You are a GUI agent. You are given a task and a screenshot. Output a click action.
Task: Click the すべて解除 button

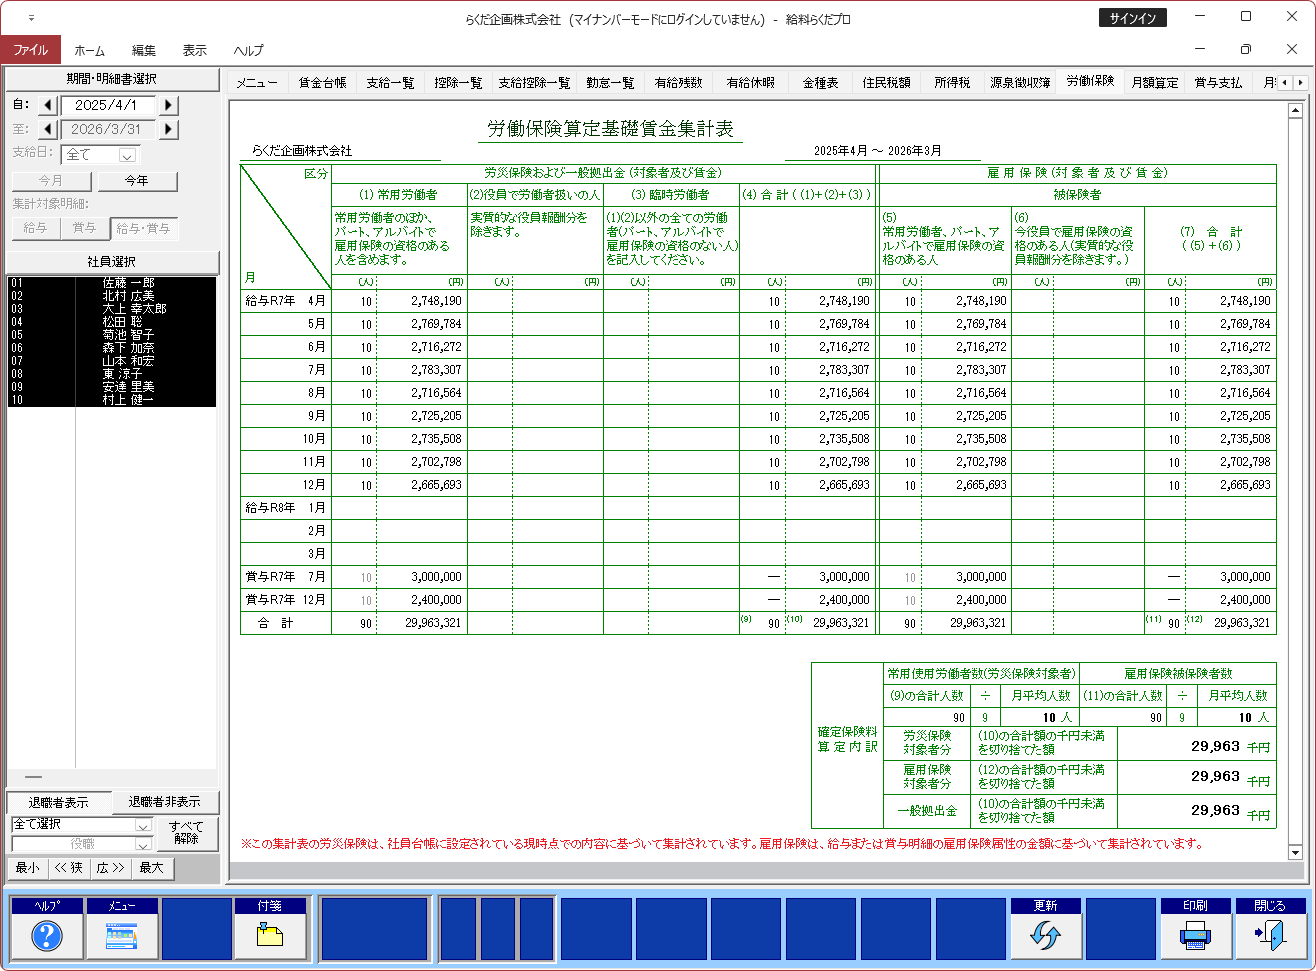(186, 833)
